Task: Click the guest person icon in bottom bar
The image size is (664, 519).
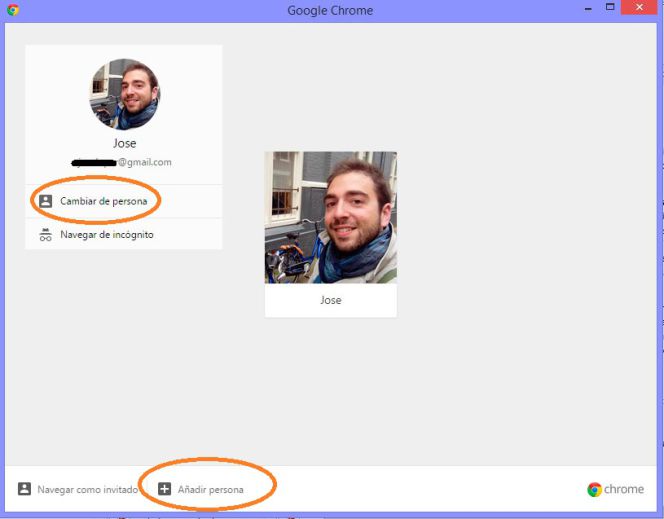Action: 25,489
